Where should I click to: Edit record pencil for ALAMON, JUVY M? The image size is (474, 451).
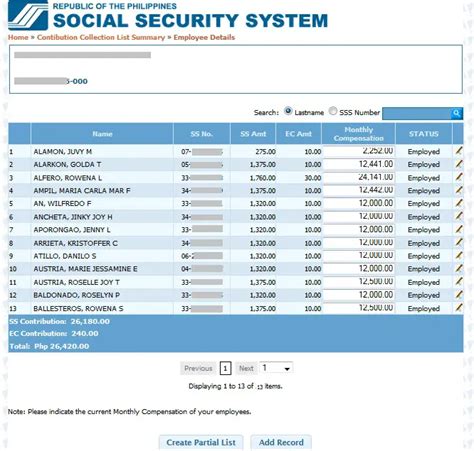coord(459,151)
